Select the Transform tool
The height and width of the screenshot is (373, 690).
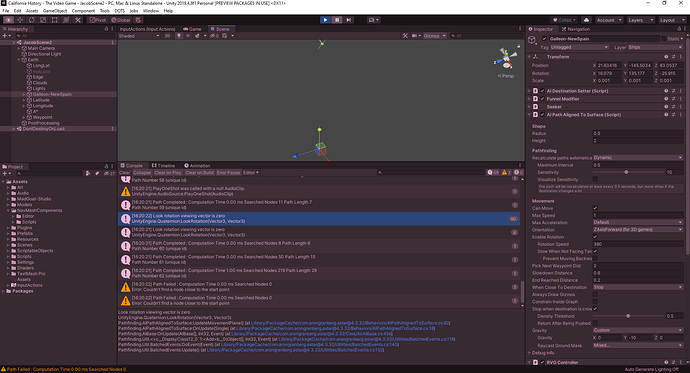66,20
